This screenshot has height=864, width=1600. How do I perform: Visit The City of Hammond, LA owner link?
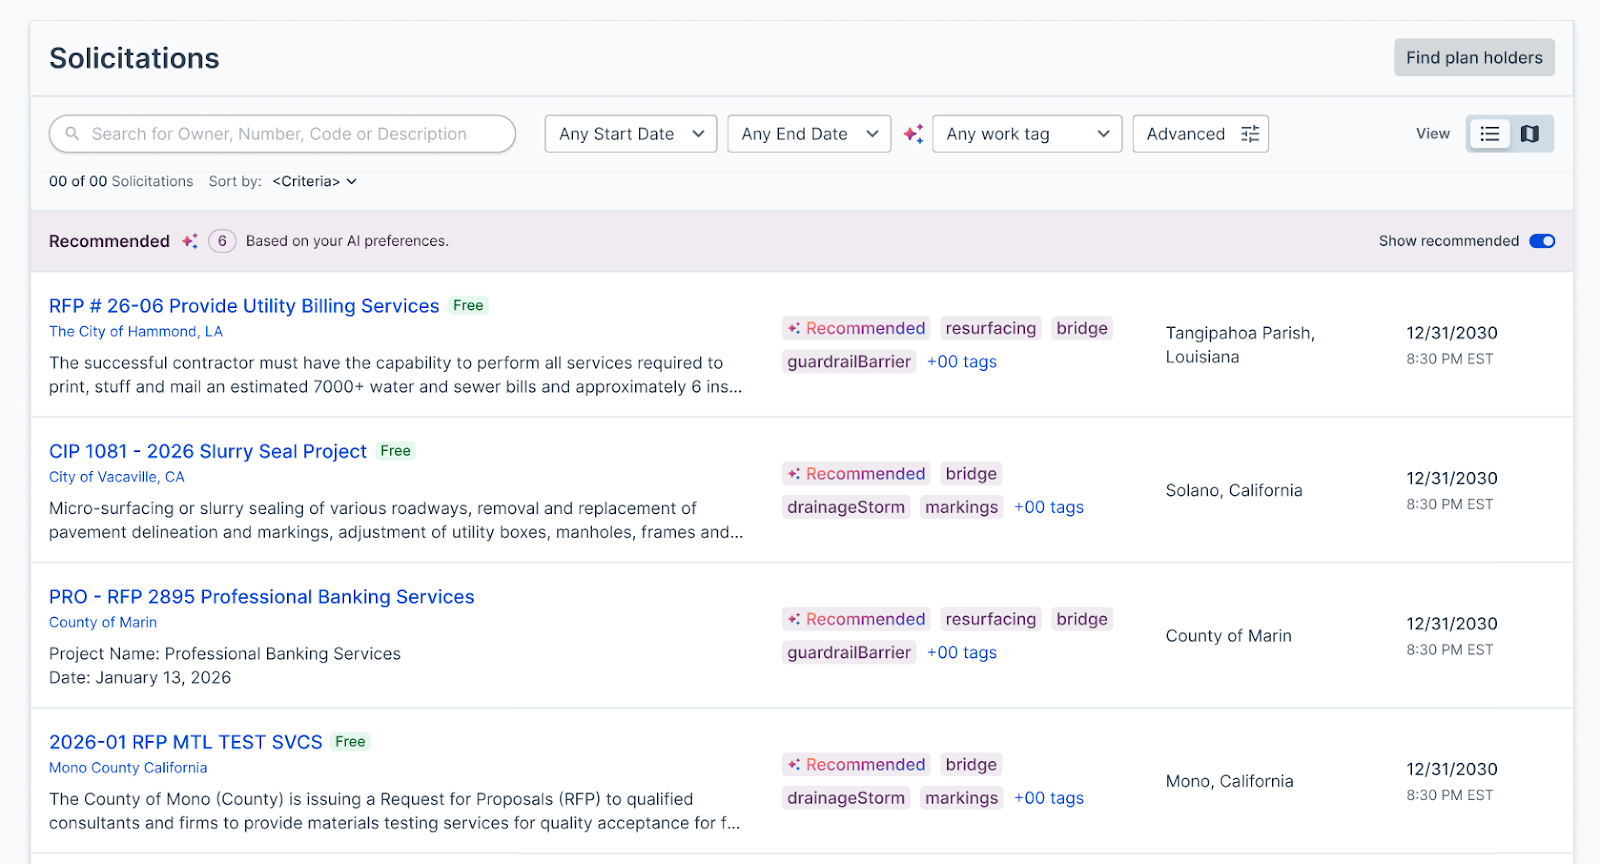click(136, 332)
